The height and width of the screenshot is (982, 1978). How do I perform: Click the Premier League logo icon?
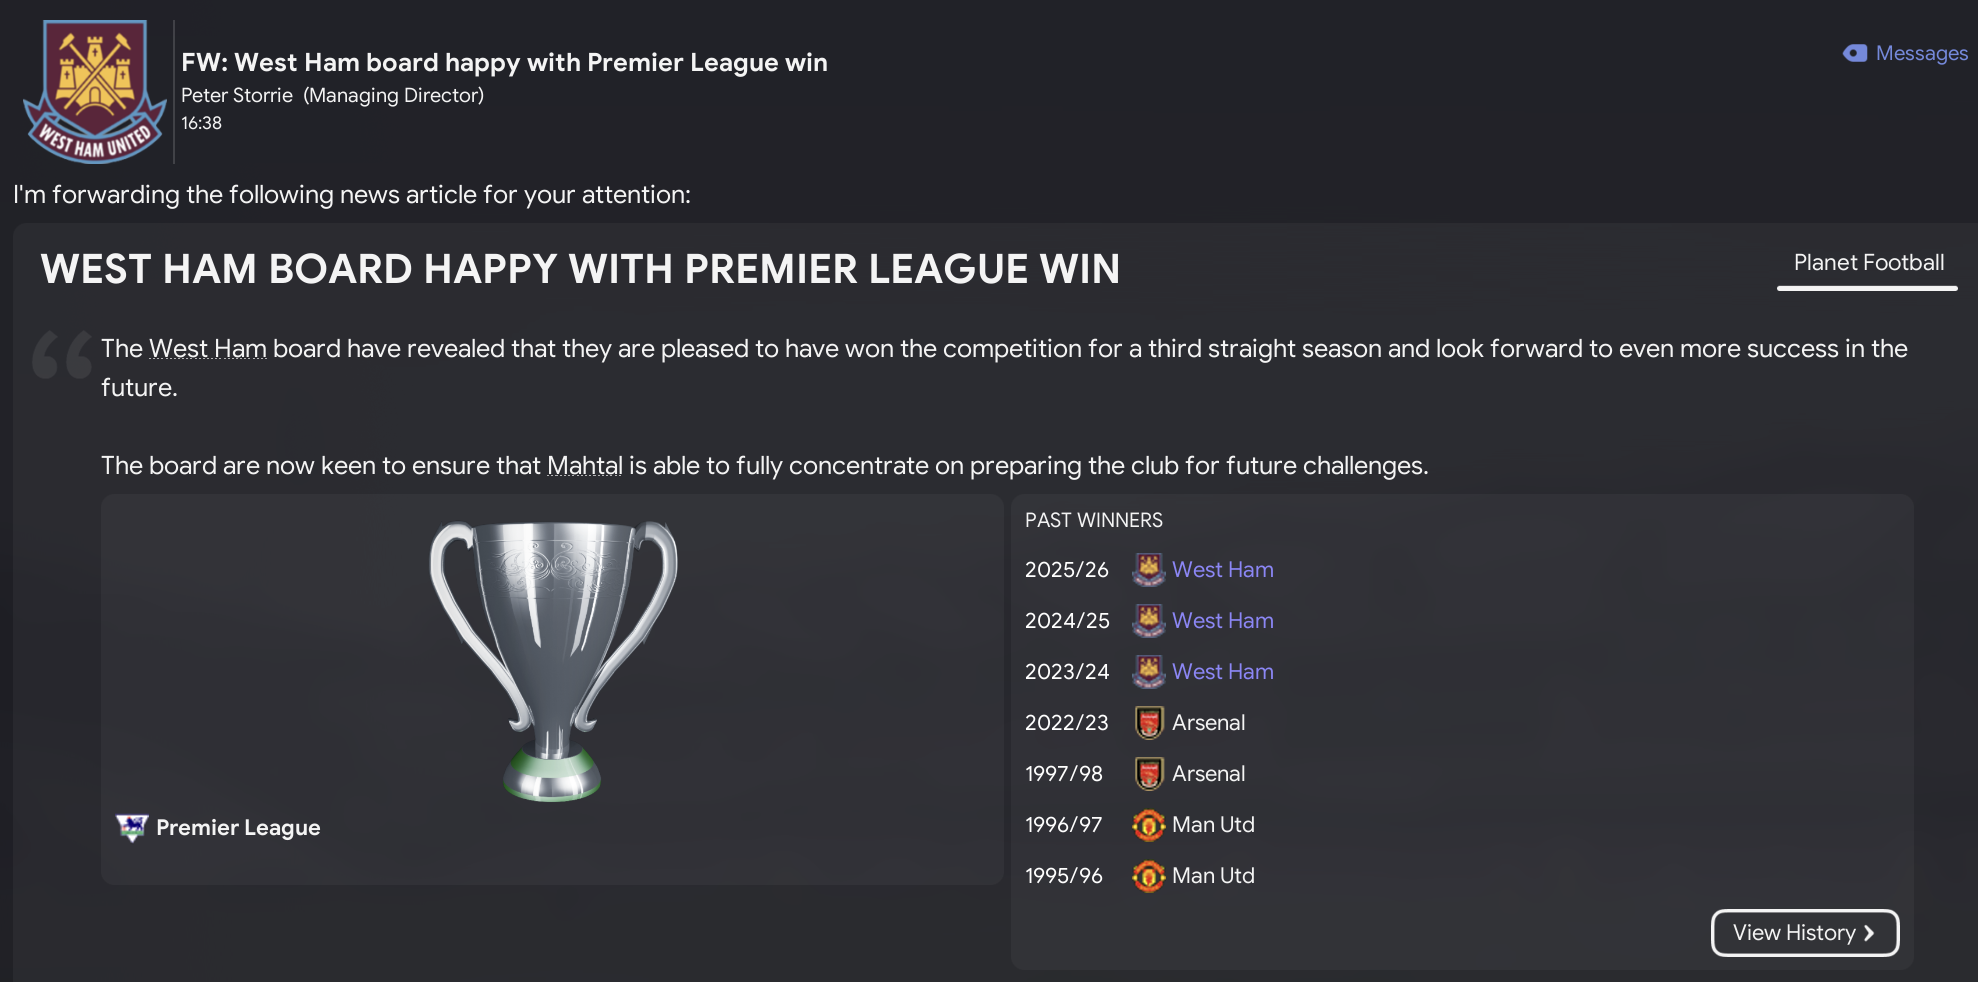(132, 827)
